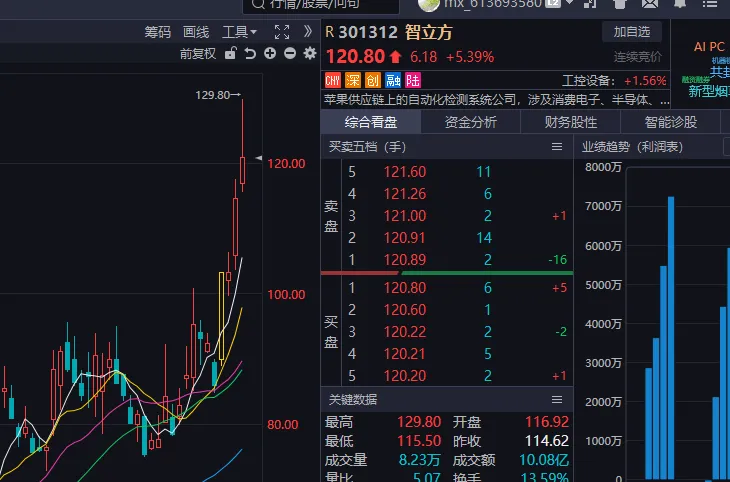Click the buy/sell ratio red-green bar
Screen dimensions: 730x482
coord(447,273)
